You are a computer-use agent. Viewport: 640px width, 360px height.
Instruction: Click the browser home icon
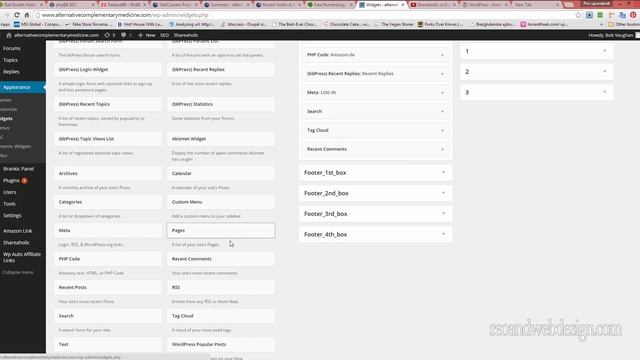(x=27, y=15)
